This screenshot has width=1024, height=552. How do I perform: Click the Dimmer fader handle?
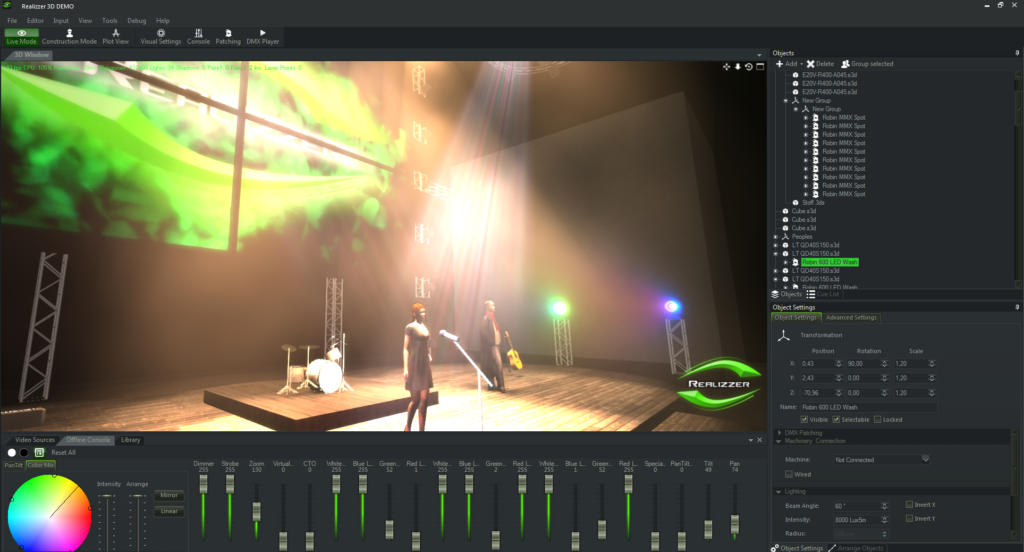click(x=204, y=484)
